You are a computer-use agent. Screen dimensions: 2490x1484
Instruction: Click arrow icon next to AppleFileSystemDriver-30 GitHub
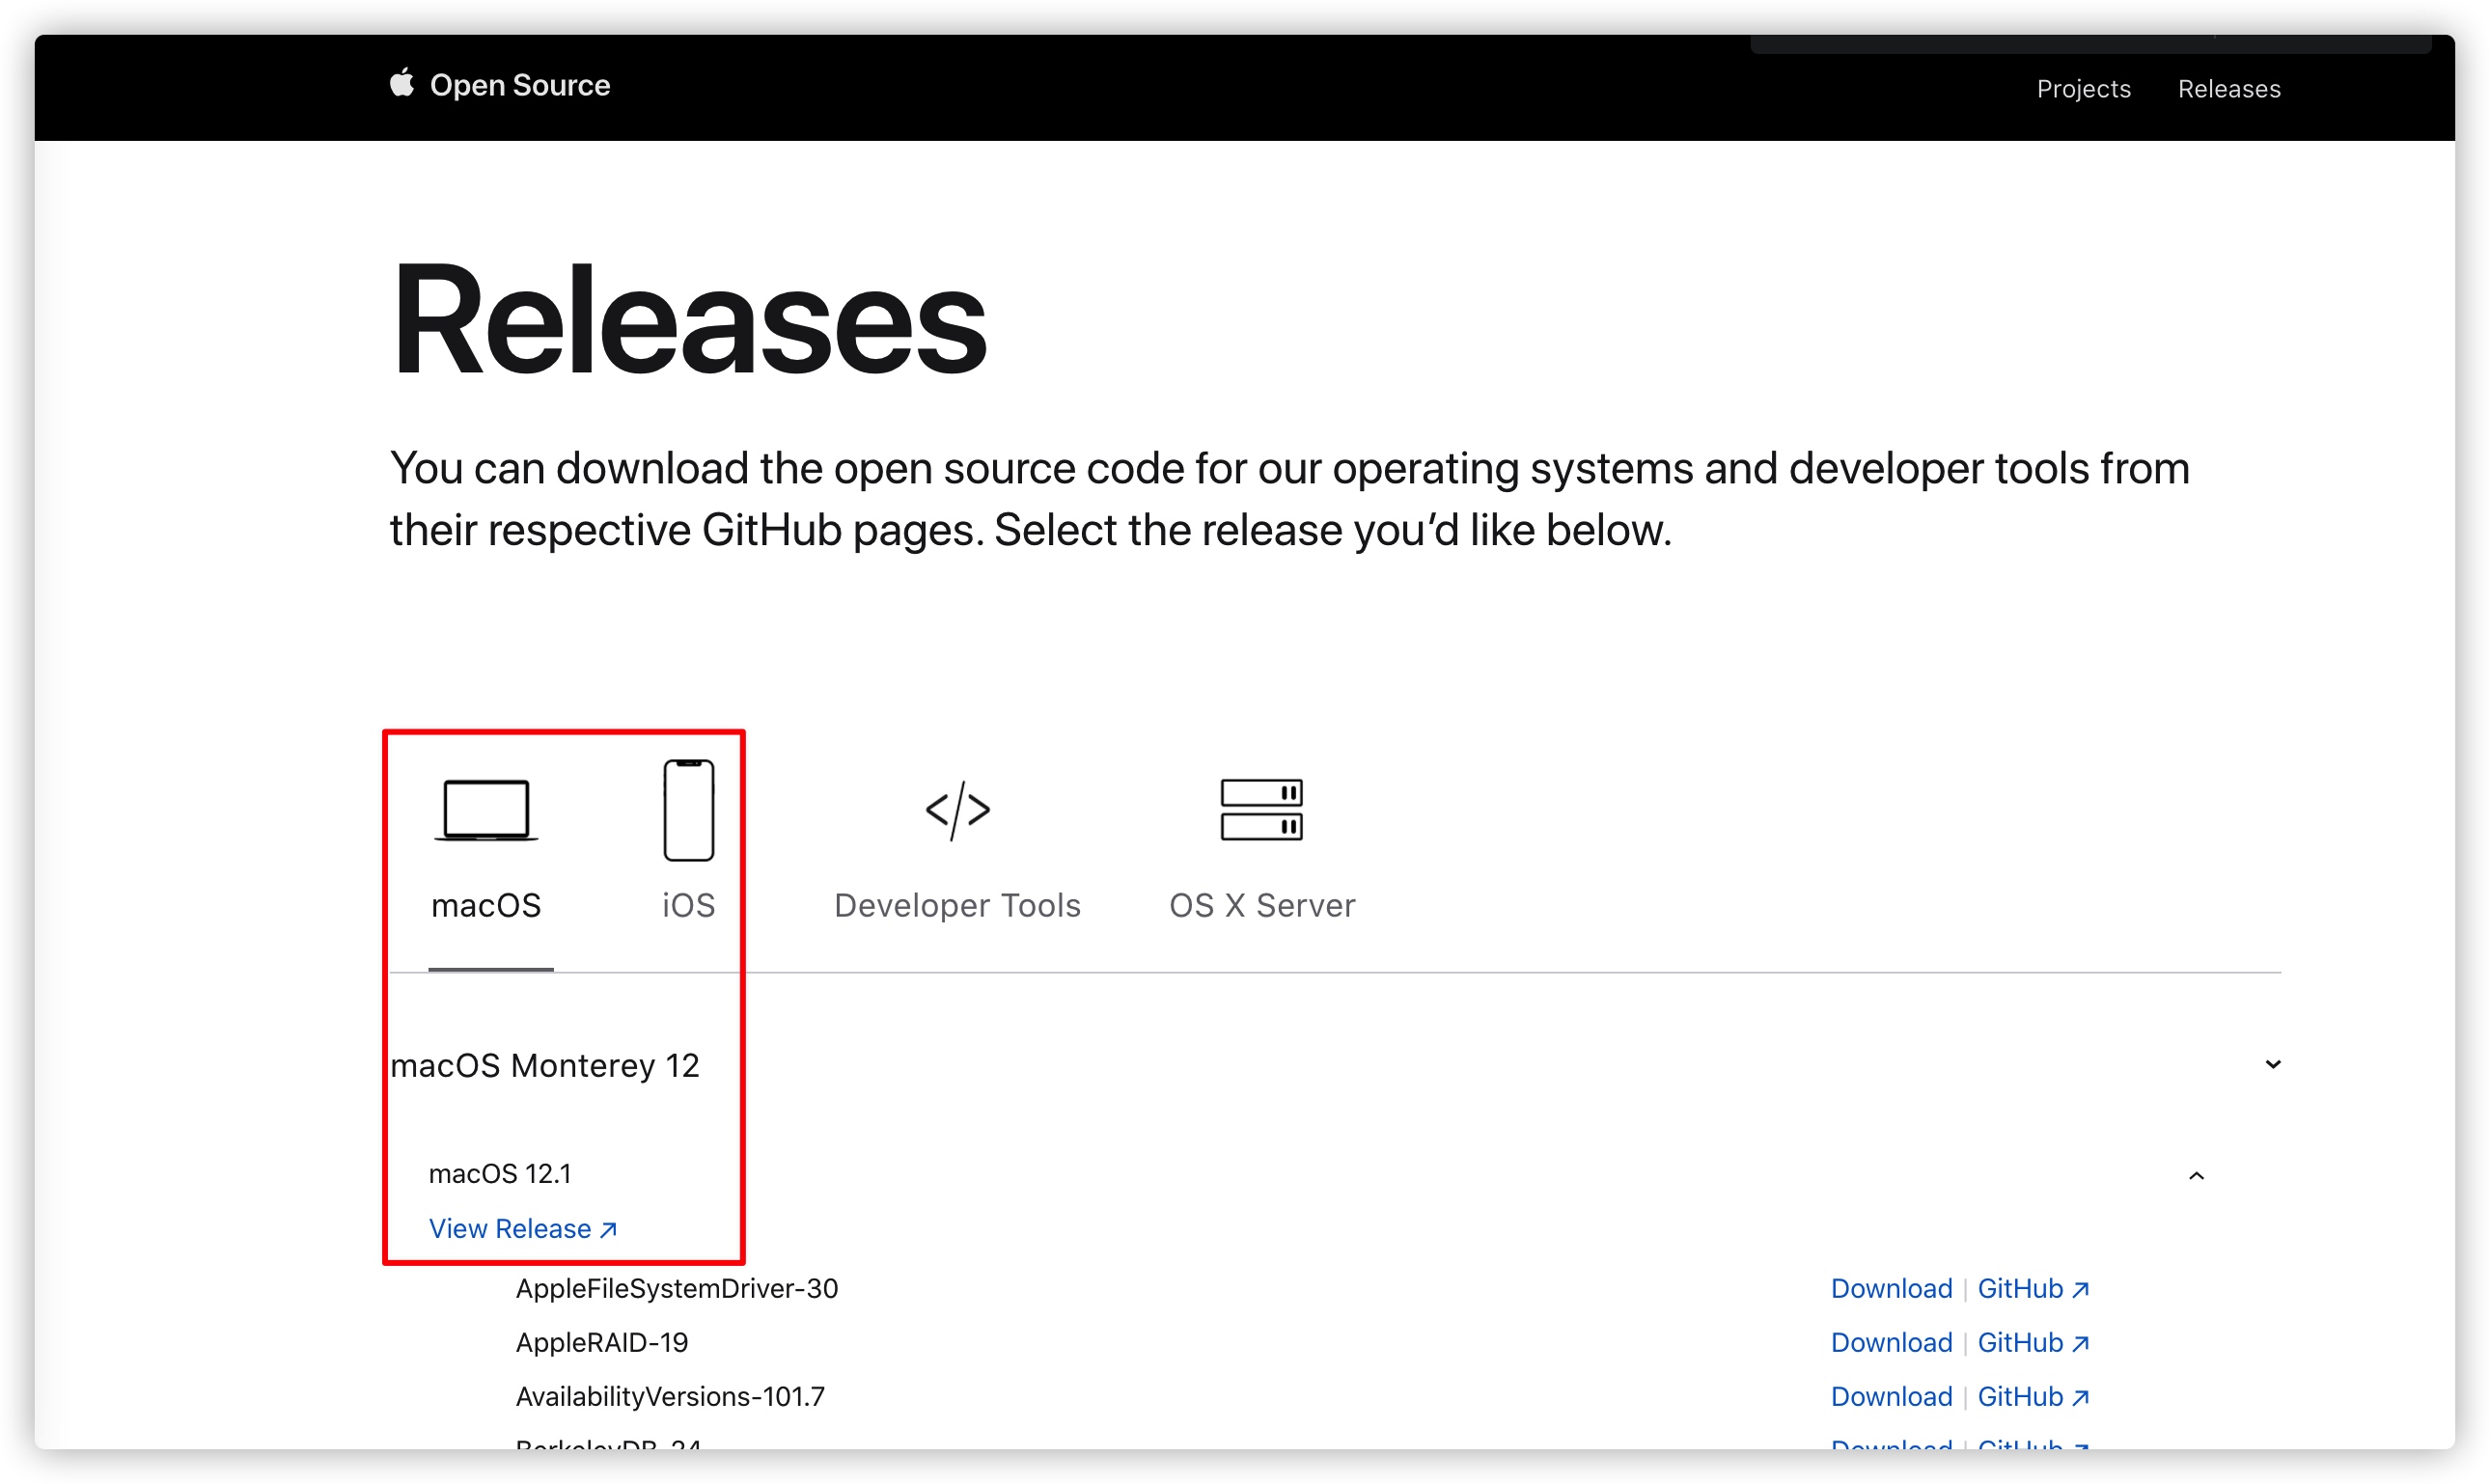point(2081,1290)
